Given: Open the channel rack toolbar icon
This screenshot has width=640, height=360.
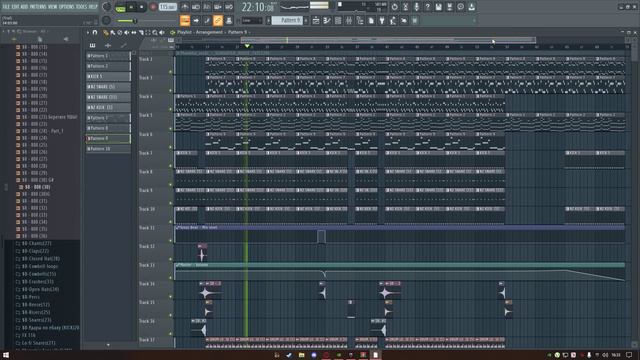Looking at the screenshot, I should (338, 20).
